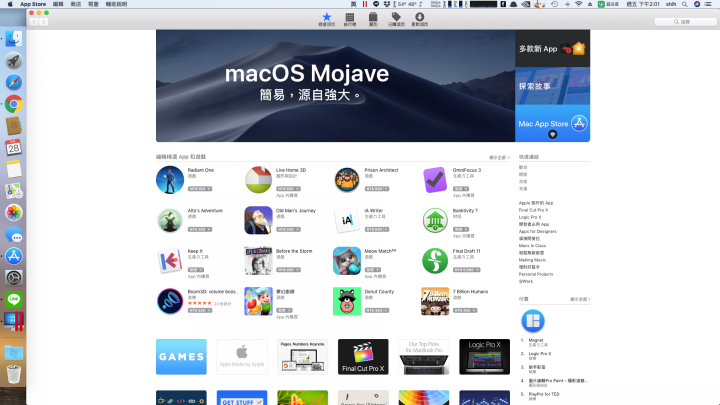Screen dimensions: 720x405
Task: Open the 商店 menu in the menu bar
Action: tap(76, 4)
